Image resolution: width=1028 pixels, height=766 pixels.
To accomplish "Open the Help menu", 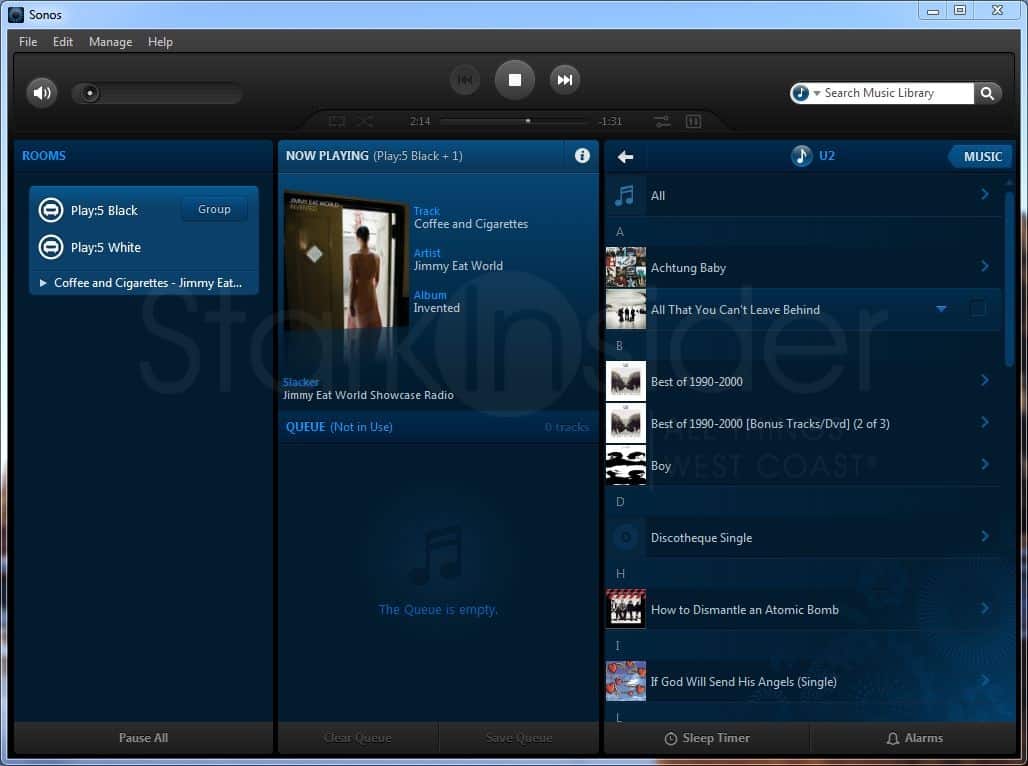I will point(160,42).
